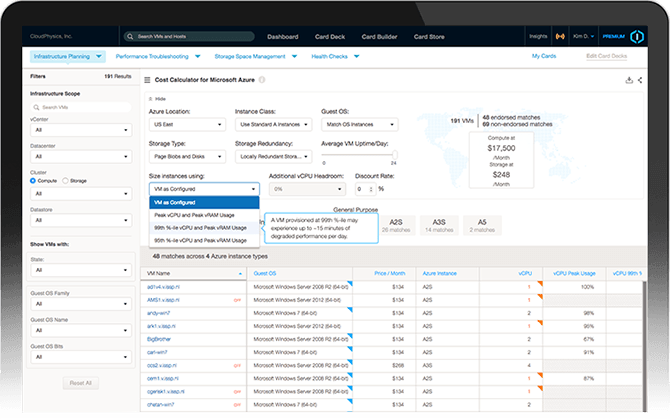Sort by Guest OS column header
670x419 pixels.
point(265,273)
